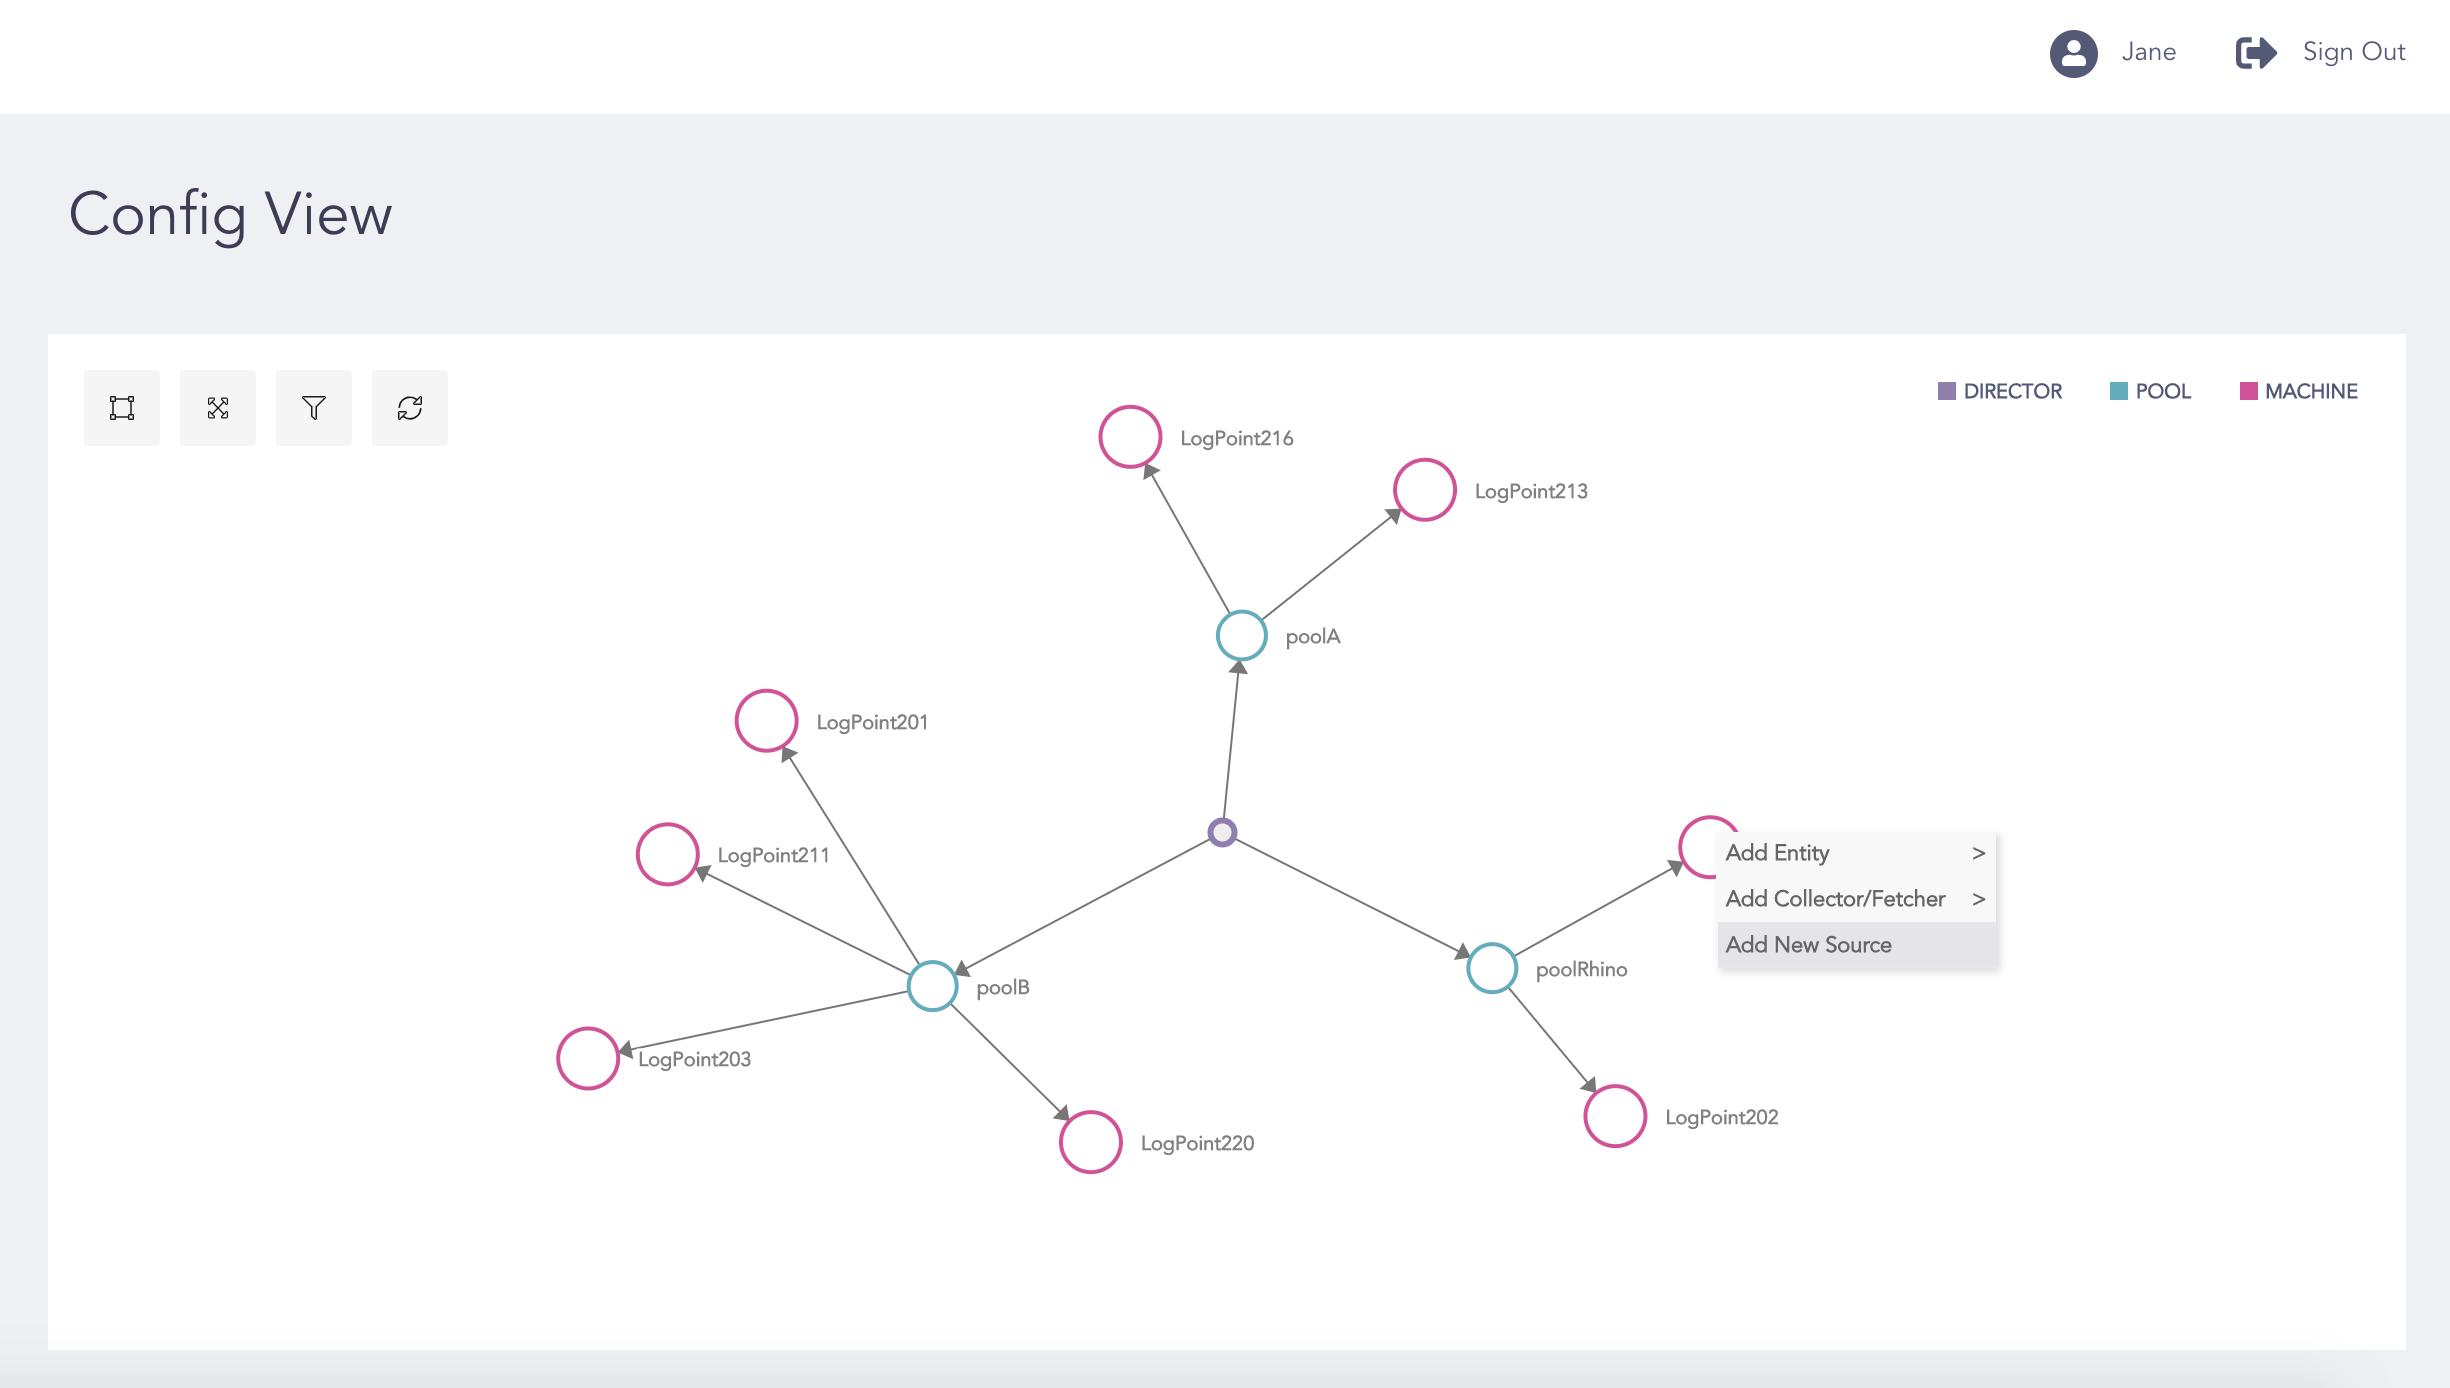Viewport: 2450px width, 1388px height.
Task: Select the purple director node
Action: point(1222,832)
